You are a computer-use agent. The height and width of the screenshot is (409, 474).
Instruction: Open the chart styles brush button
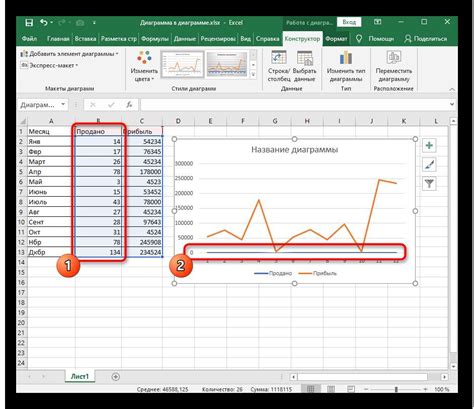pyautogui.click(x=429, y=164)
